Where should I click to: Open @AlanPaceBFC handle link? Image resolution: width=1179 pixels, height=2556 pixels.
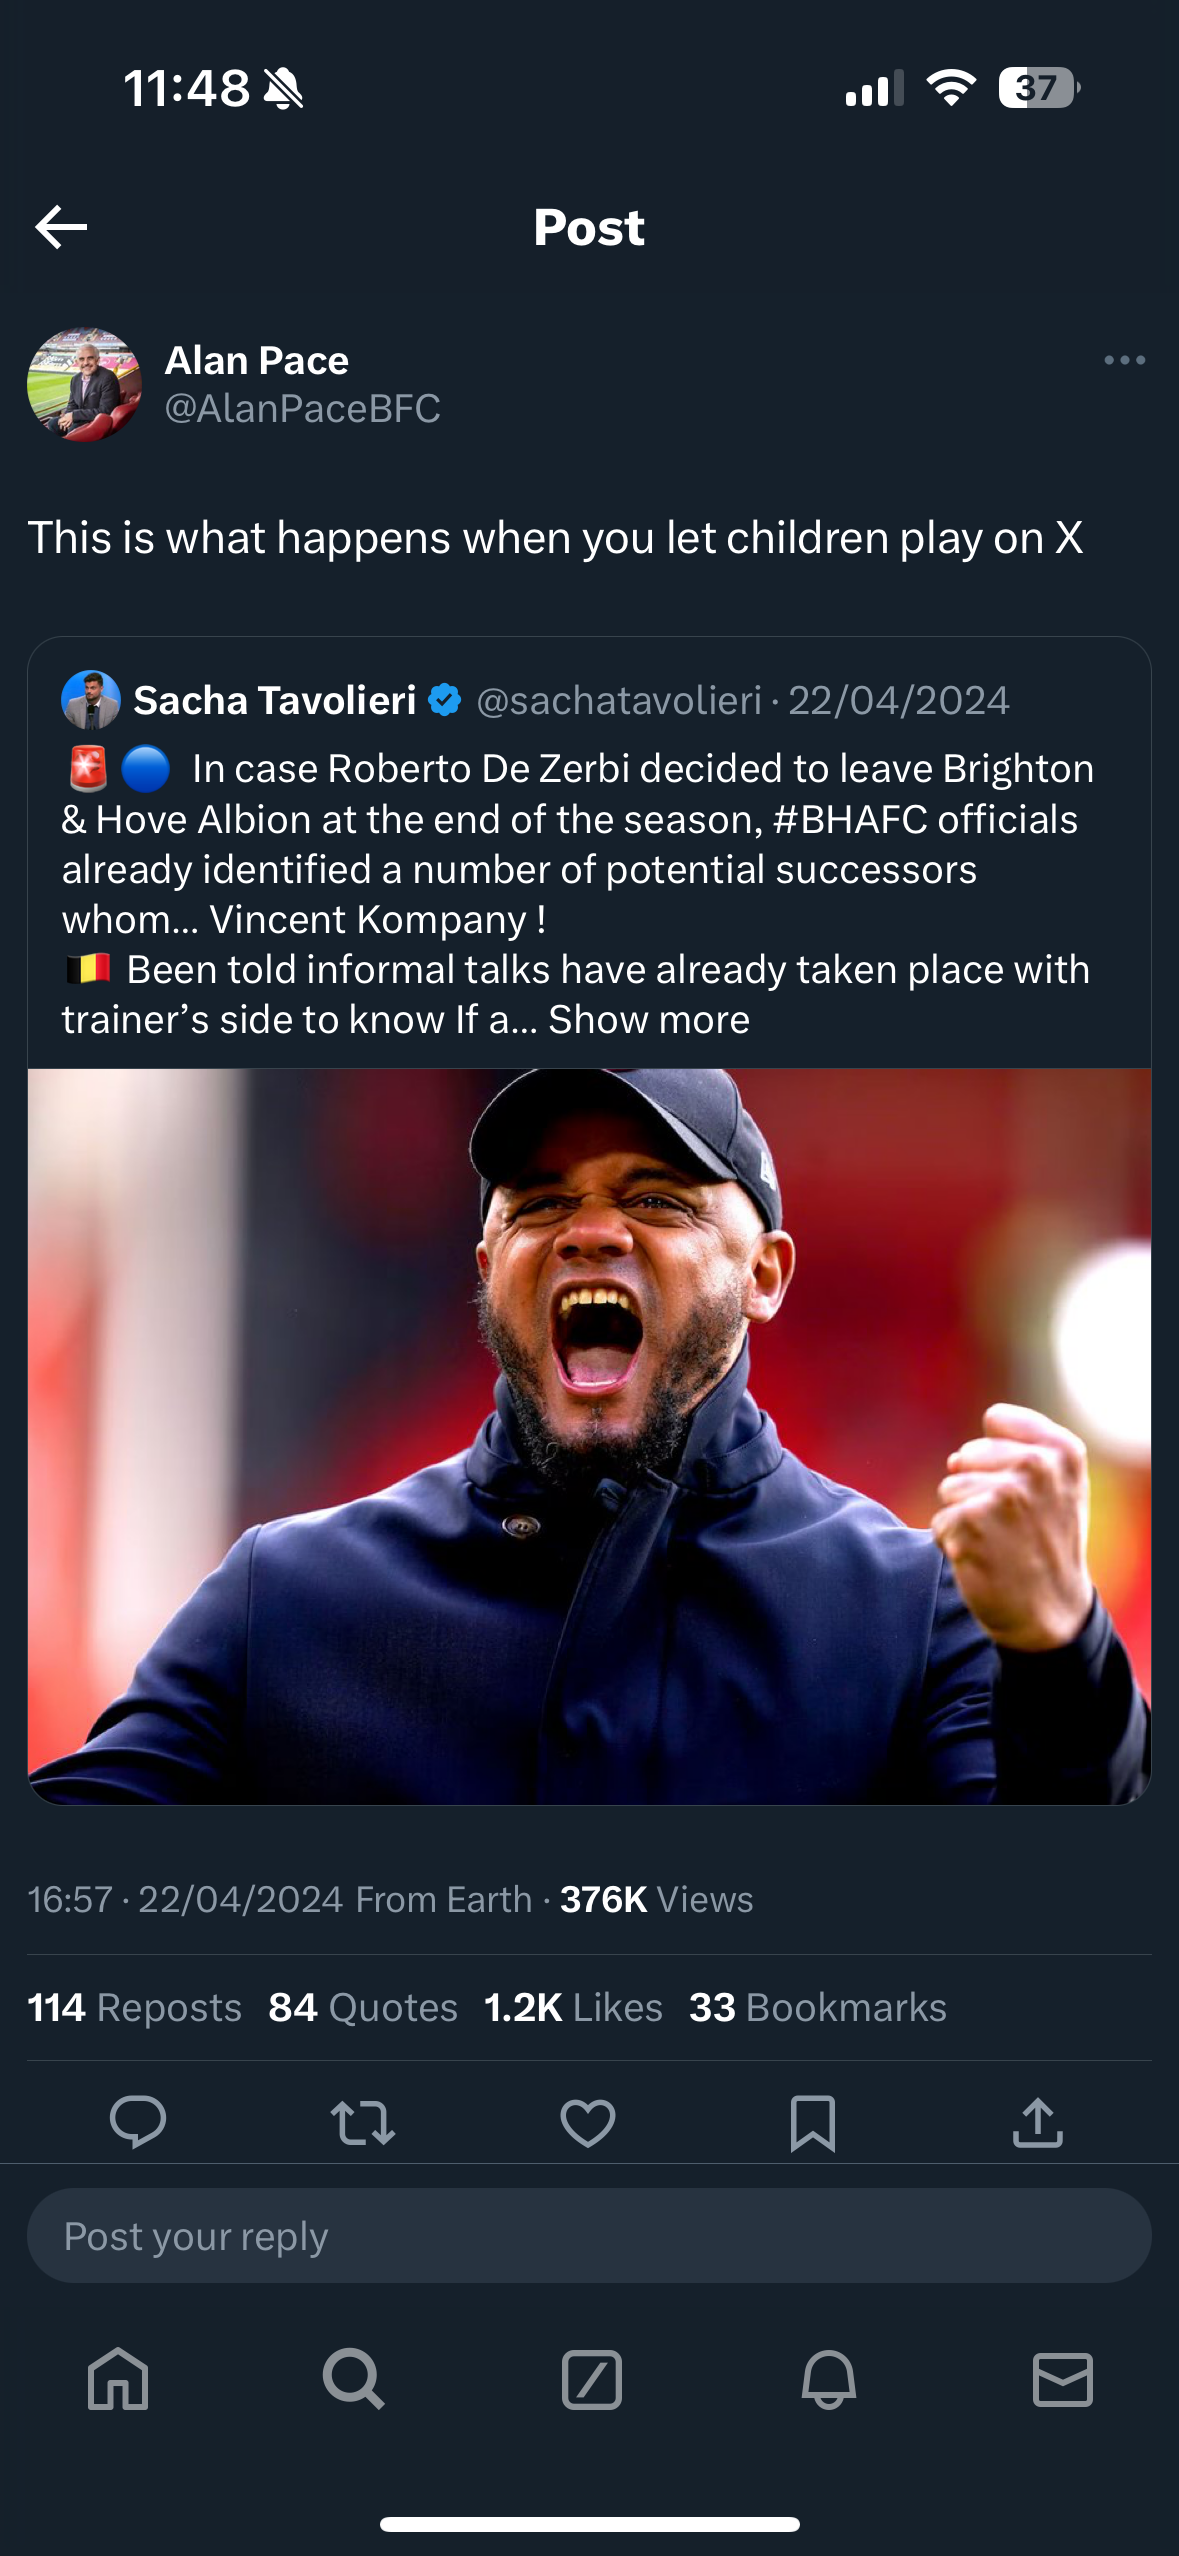coord(302,408)
